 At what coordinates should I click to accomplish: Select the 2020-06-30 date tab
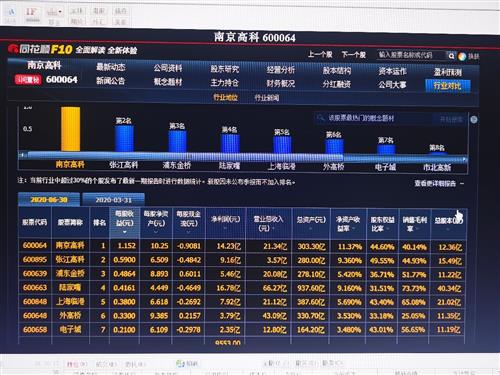(x=49, y=199)
